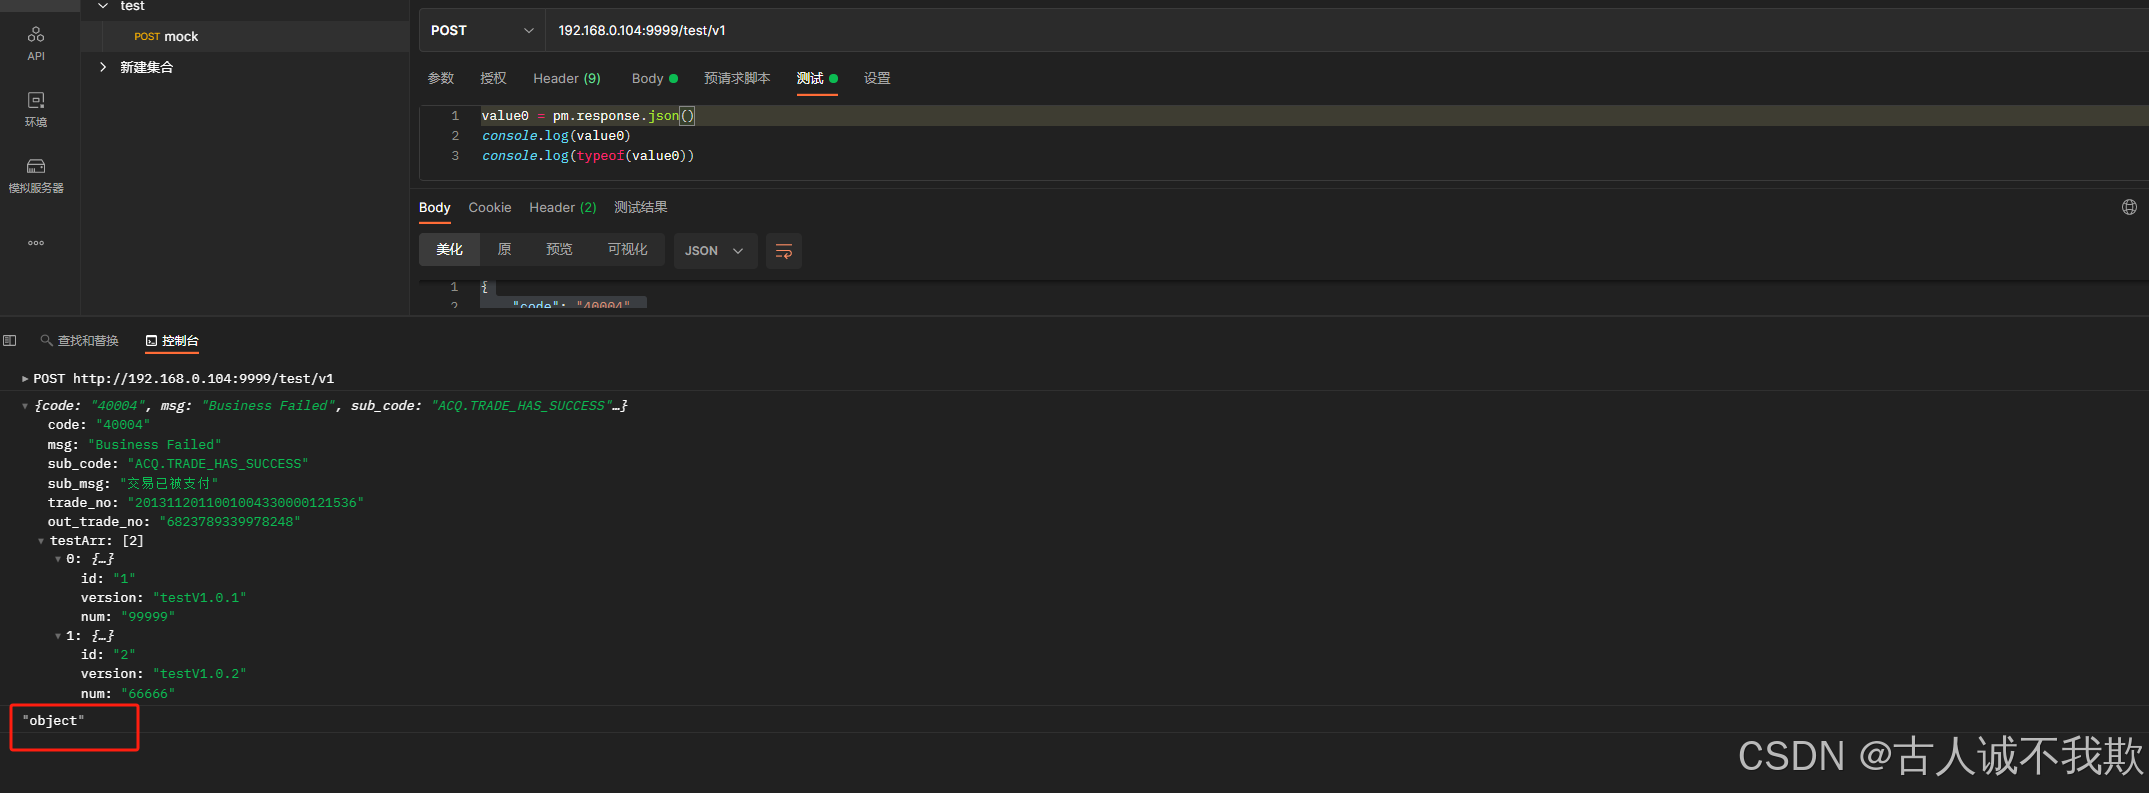Select the 预览 preview button
2149x793 pixels.
(559, 250)
